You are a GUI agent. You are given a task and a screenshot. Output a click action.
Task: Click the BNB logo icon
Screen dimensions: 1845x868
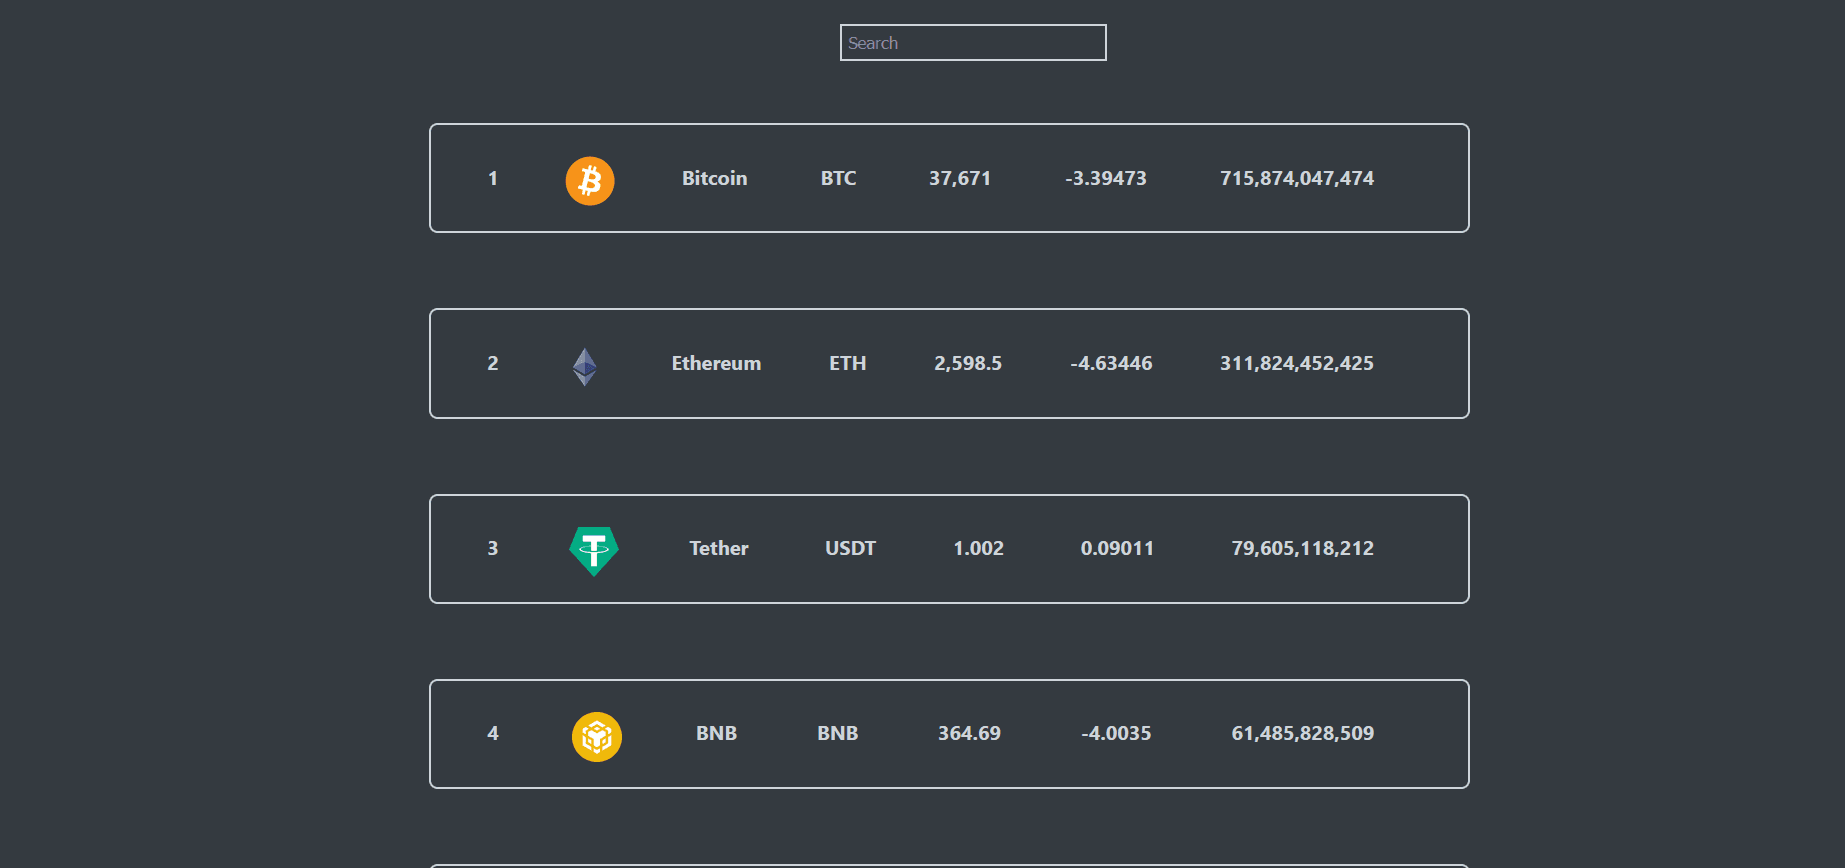(597, 737)
